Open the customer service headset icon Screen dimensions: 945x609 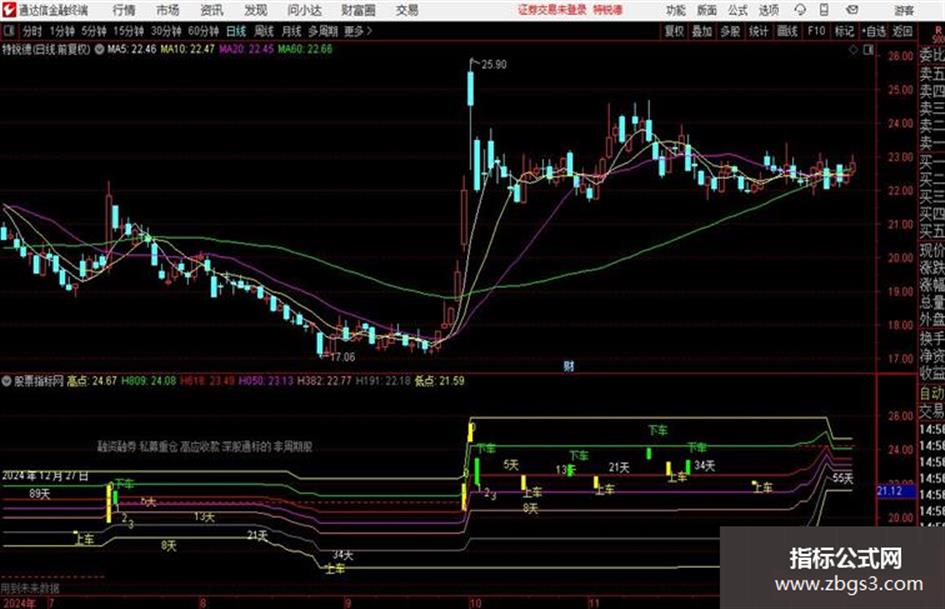800,10
